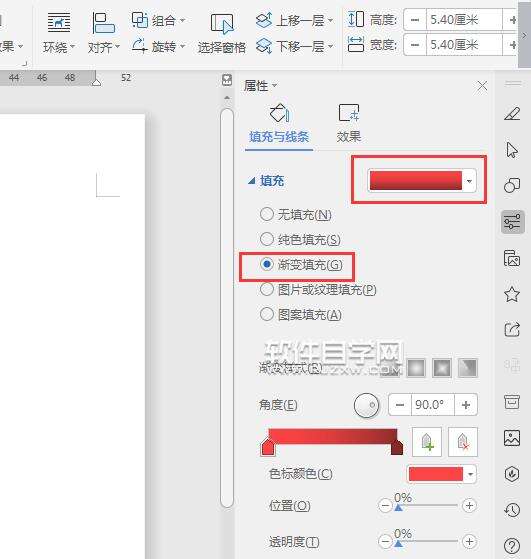This screenshot has width=531, height=559.
Task: Open 选择窗格 selection pane
Action: (x=222, y=33)
